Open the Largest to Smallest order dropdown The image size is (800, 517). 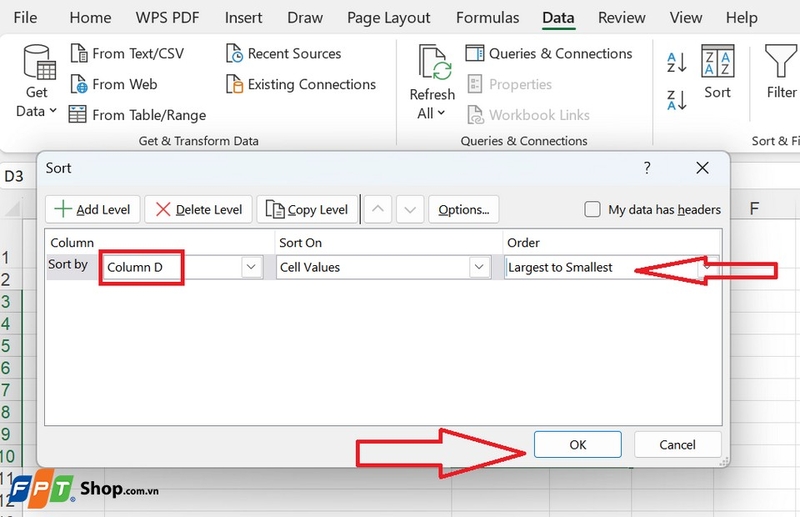(x=707, y=267)
